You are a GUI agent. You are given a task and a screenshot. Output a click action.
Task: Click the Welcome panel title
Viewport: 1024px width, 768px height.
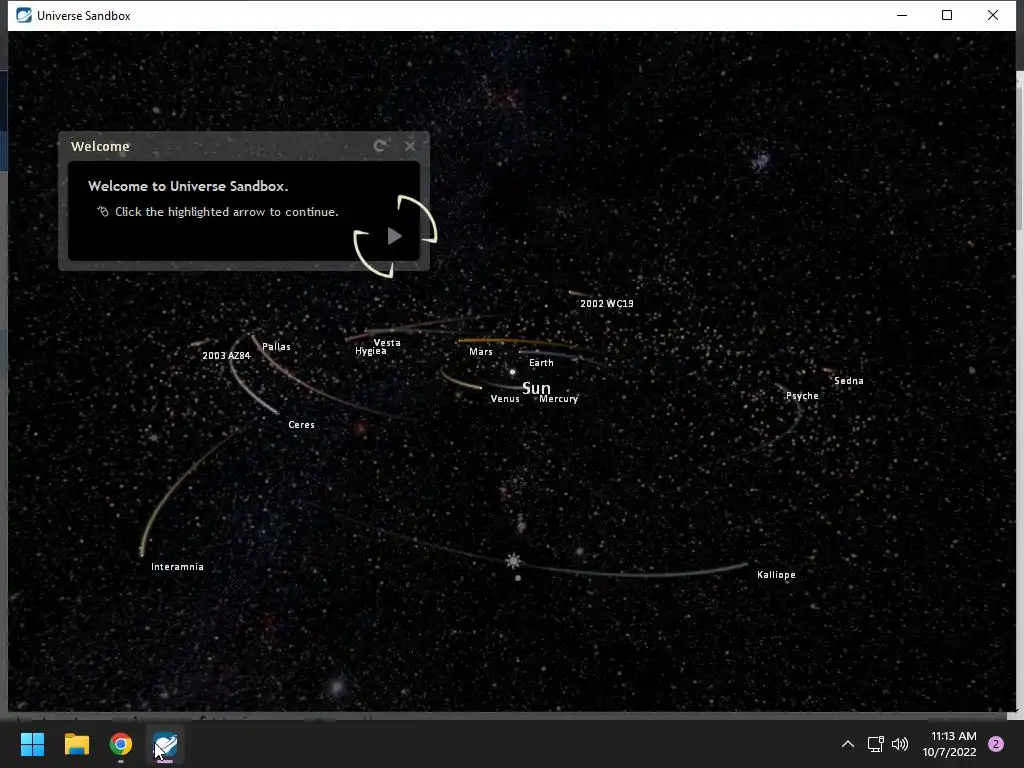[x=100, y=146]
